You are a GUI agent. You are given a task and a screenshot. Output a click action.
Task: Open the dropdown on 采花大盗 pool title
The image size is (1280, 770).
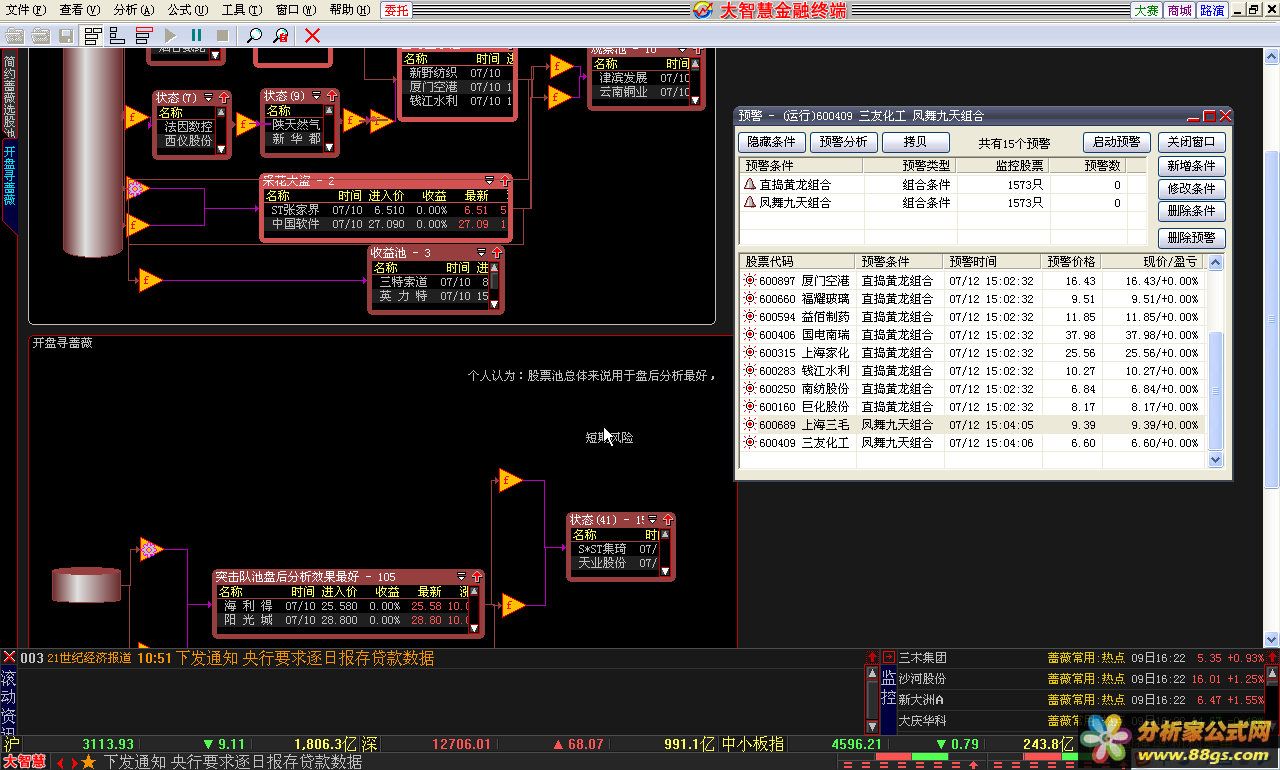[489, 181]
